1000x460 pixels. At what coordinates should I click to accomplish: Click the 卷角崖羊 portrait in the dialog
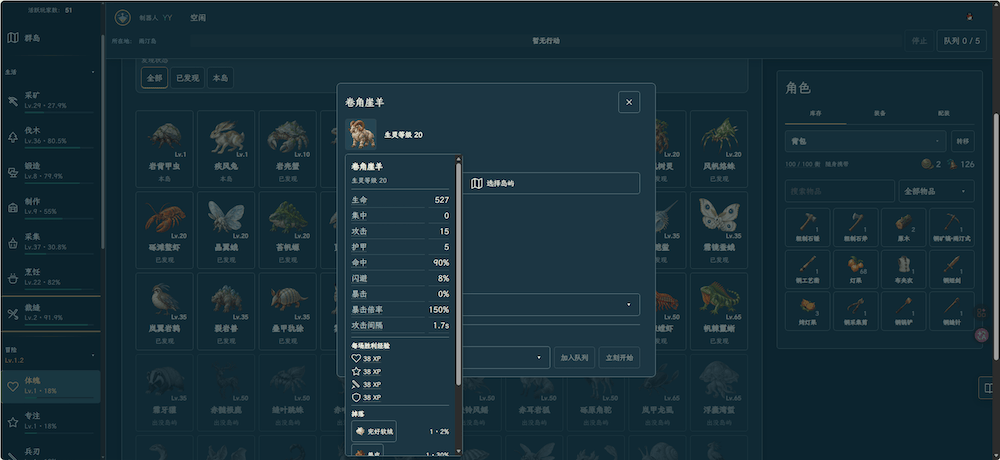tap(361, 134)
